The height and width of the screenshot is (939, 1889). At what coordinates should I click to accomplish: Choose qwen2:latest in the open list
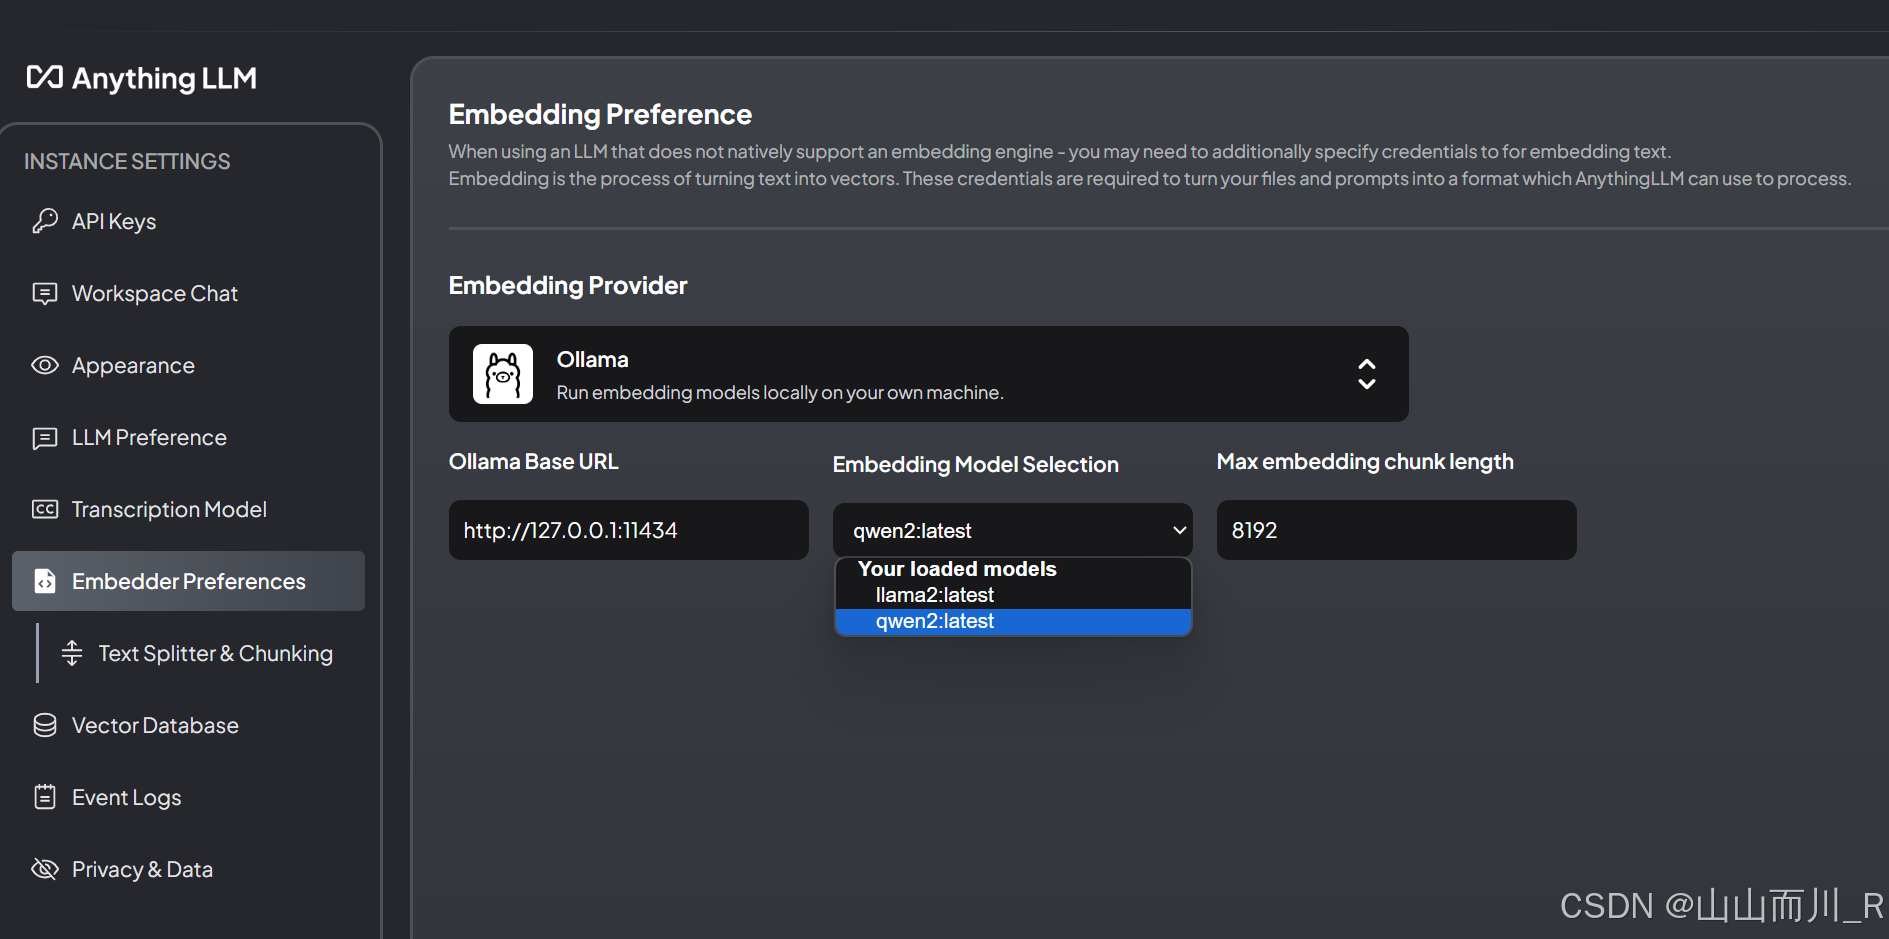tap(1013, 621)
